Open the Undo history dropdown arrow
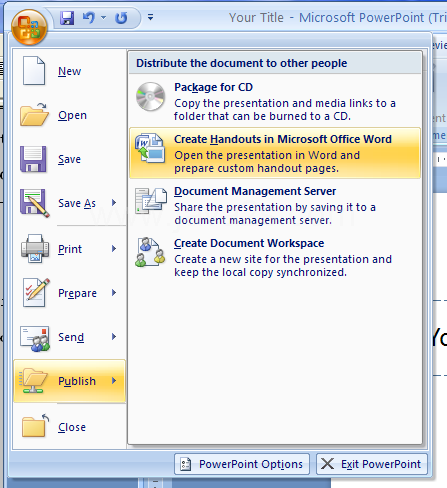This screenshot has width=447, height=488. (x=104, y=17)
